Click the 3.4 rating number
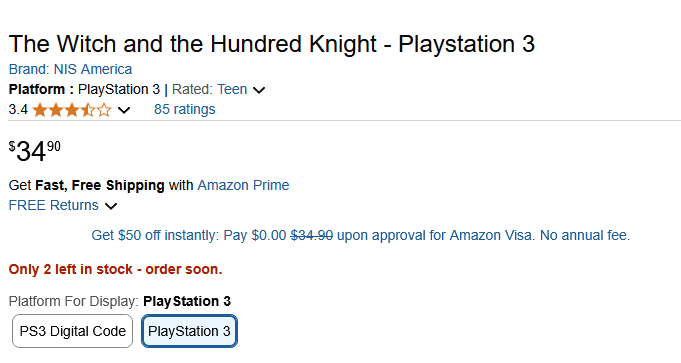681x363 pixels. (18, 109)
